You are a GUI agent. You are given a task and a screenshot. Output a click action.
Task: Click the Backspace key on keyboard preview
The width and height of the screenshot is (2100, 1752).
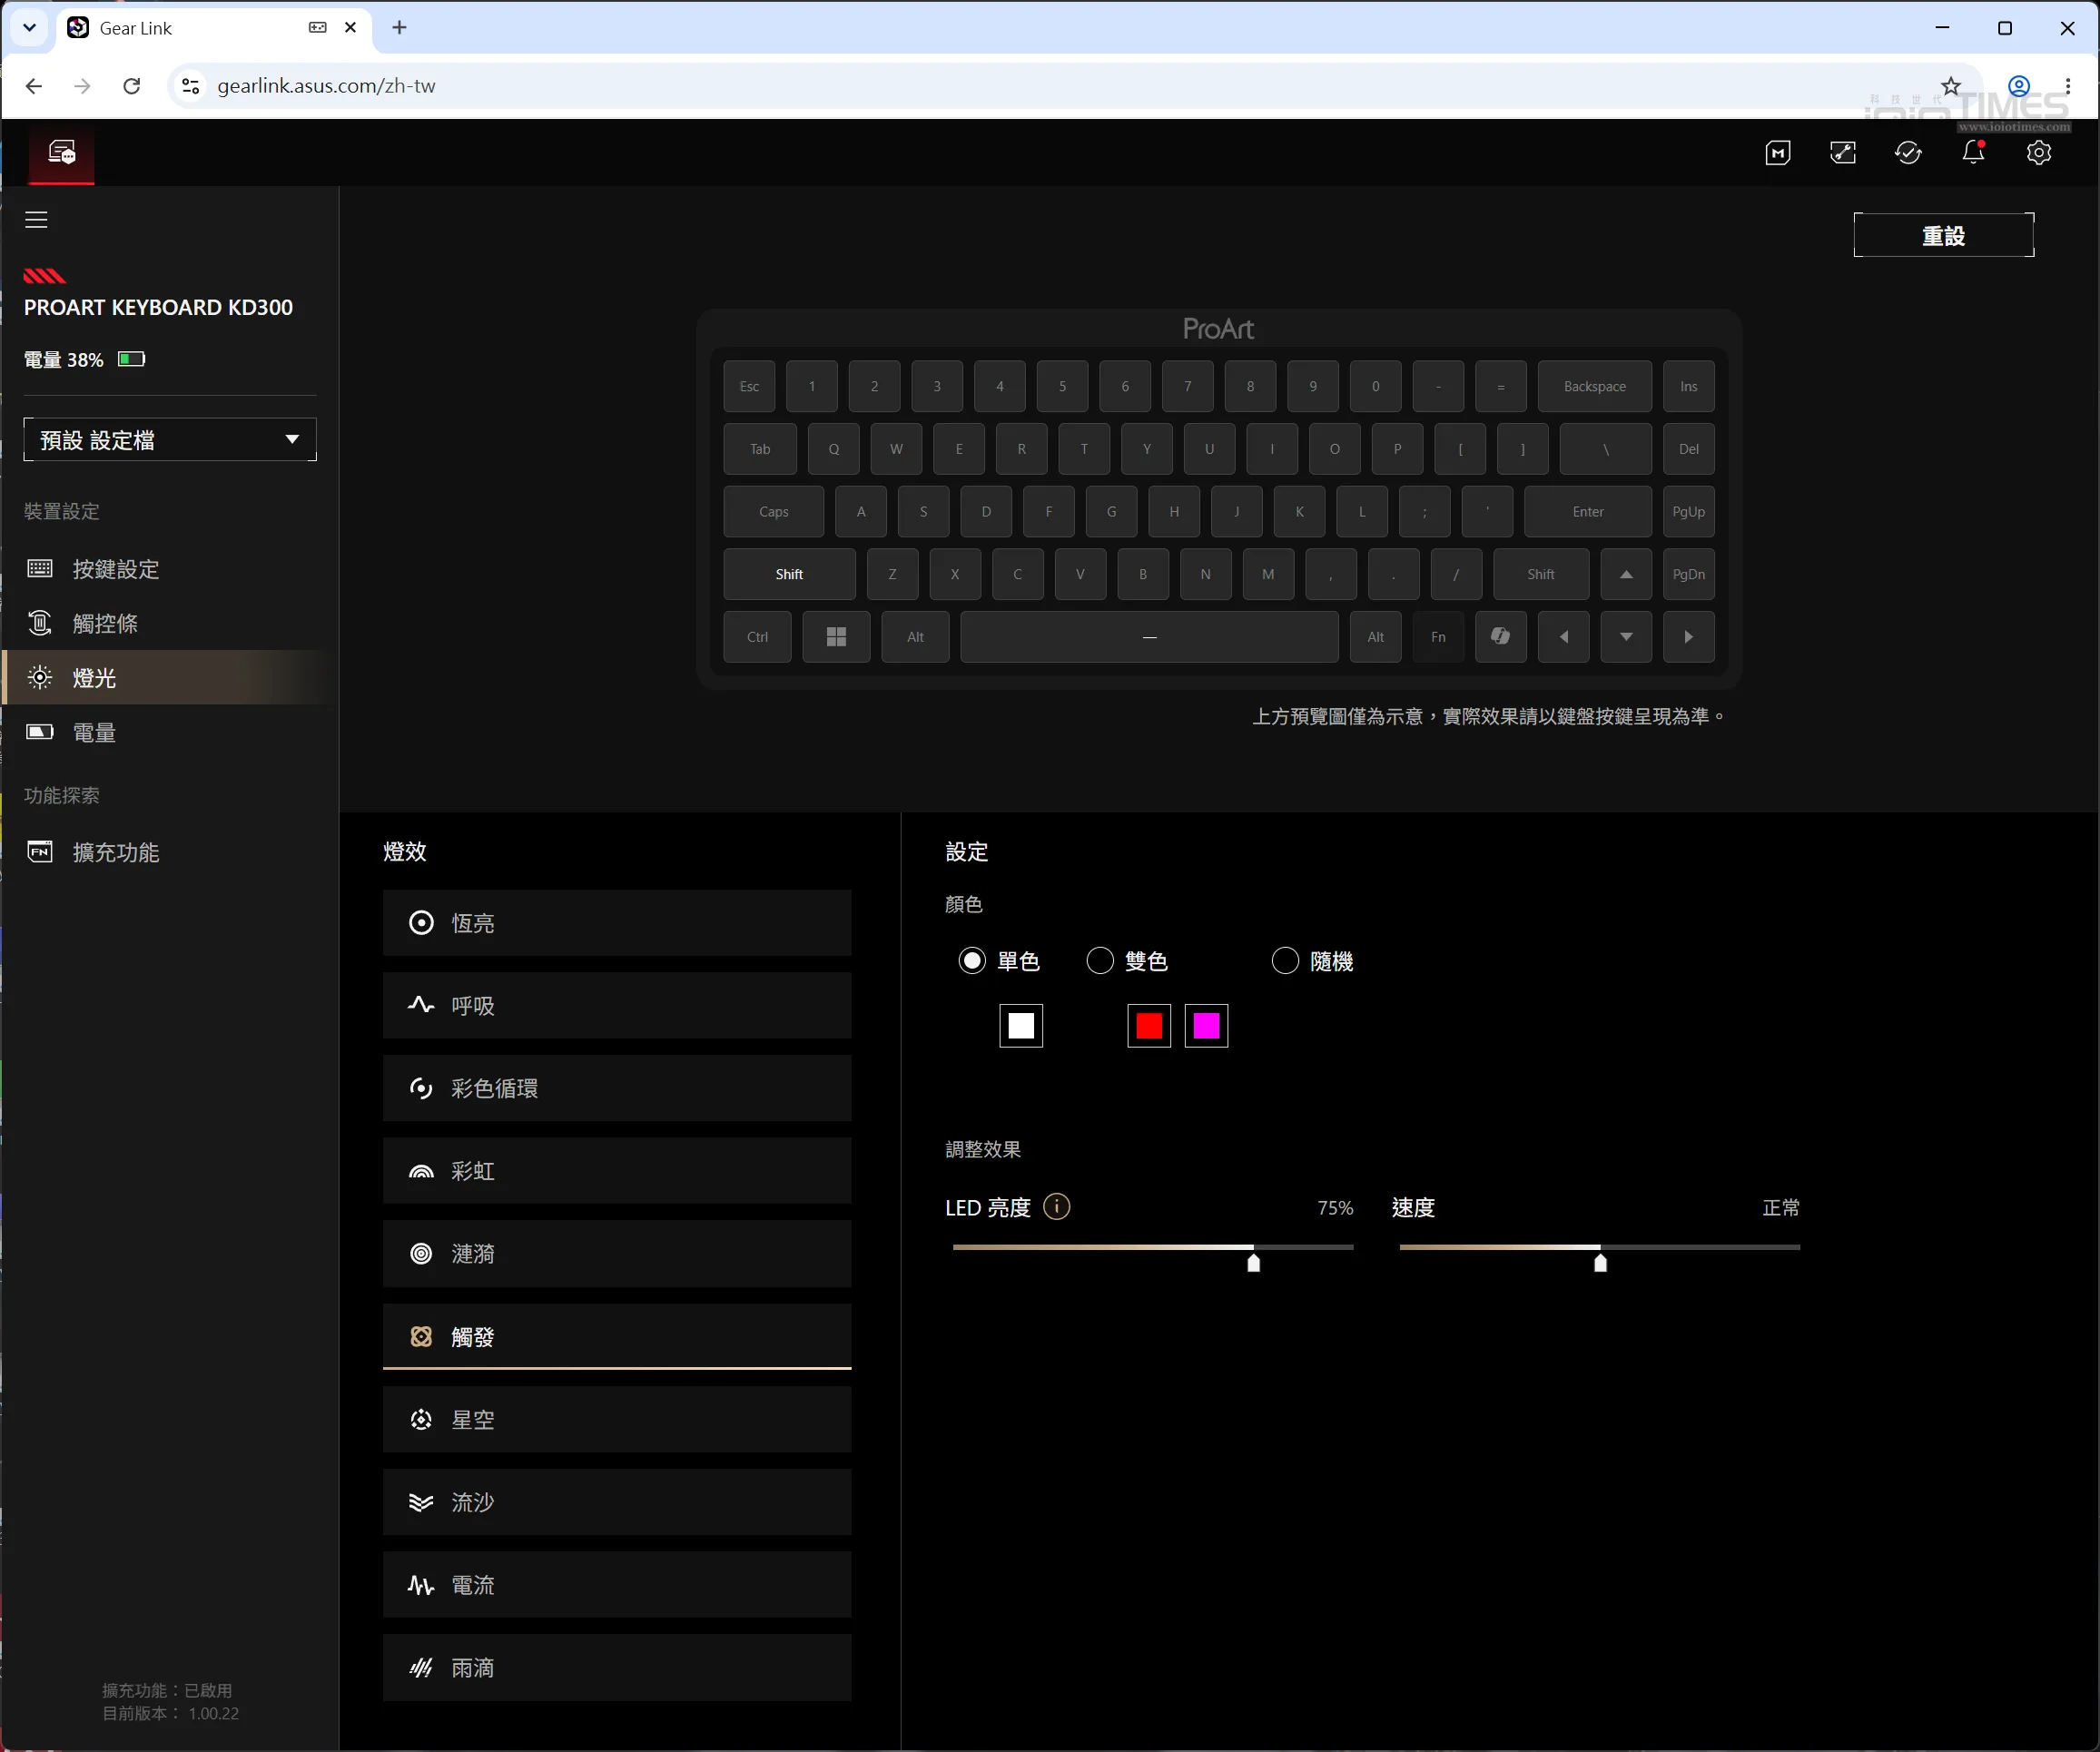pos(1595,386)
